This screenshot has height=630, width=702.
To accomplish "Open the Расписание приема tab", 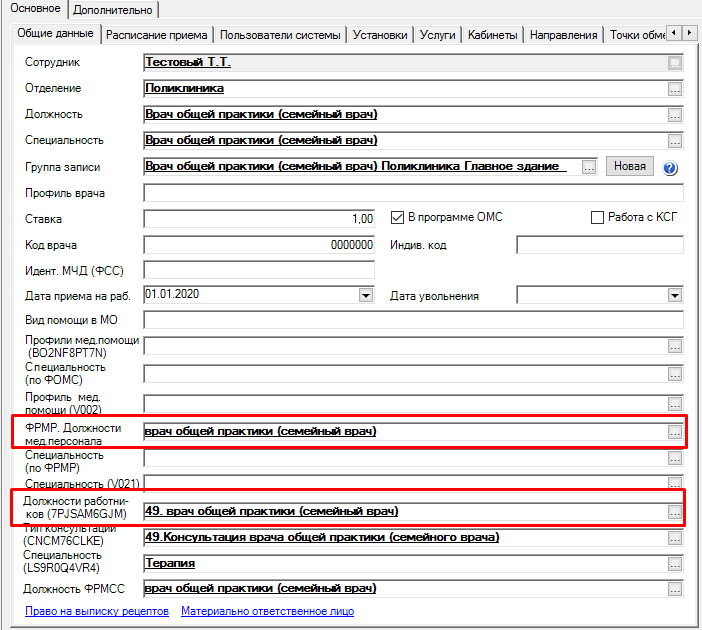I will [157, 35].
